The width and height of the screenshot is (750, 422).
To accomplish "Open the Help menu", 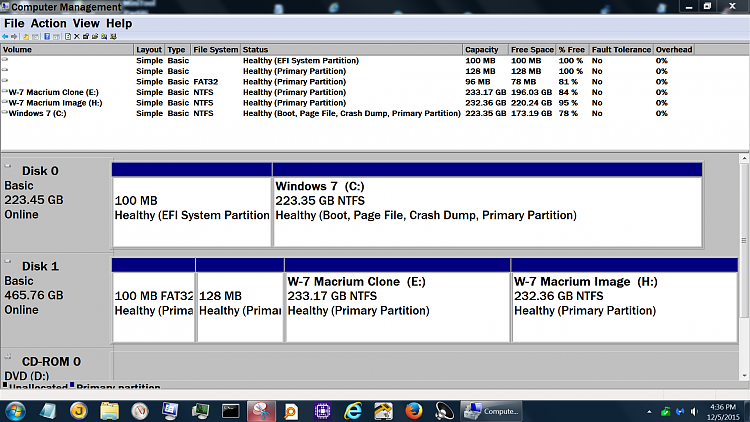I will (119, 23).
